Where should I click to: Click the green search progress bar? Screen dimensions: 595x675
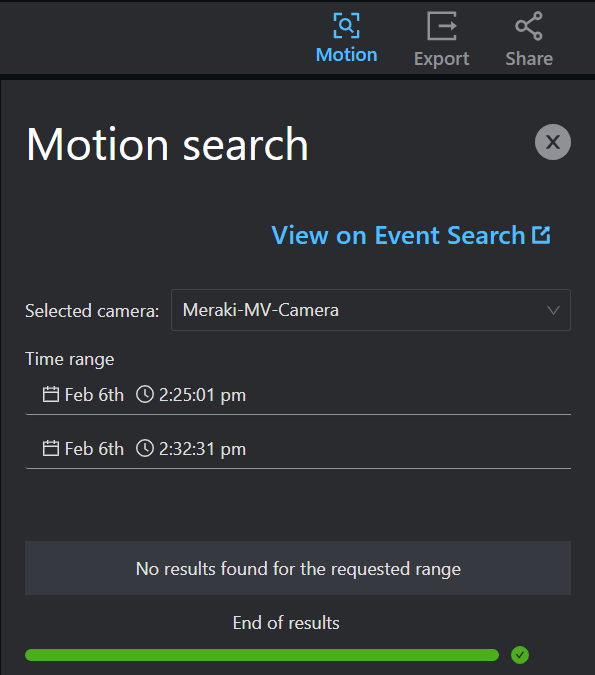pos(262,655)
